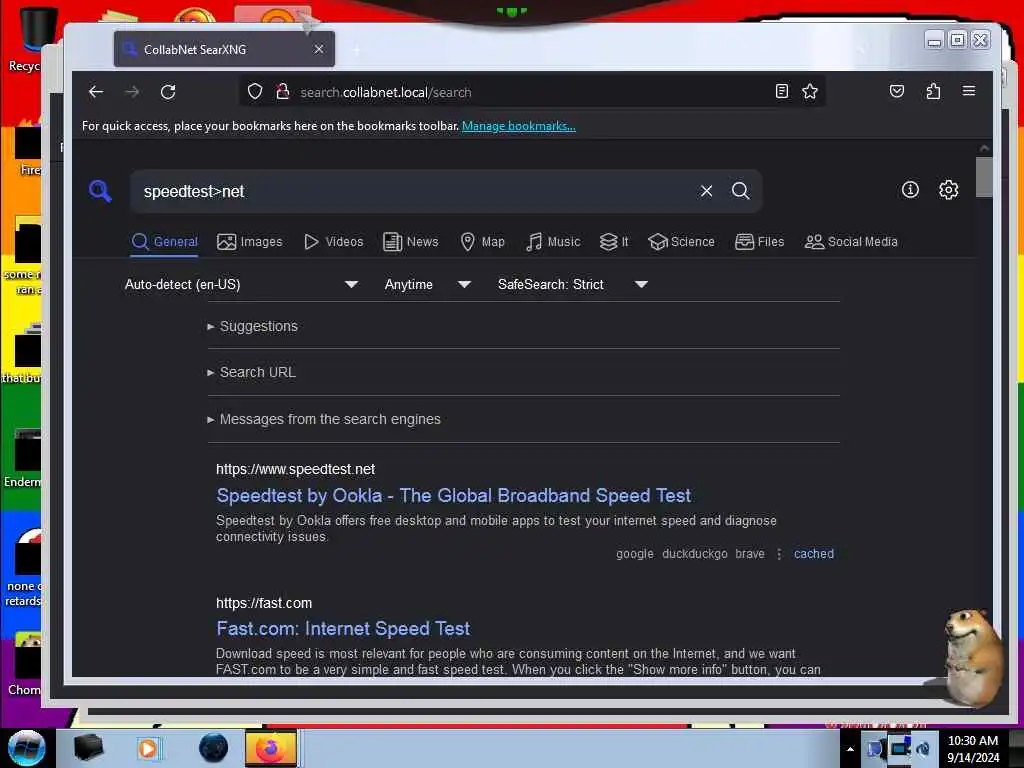
Task: Click the Firefox taskbar icon
Action: point(270,748)
